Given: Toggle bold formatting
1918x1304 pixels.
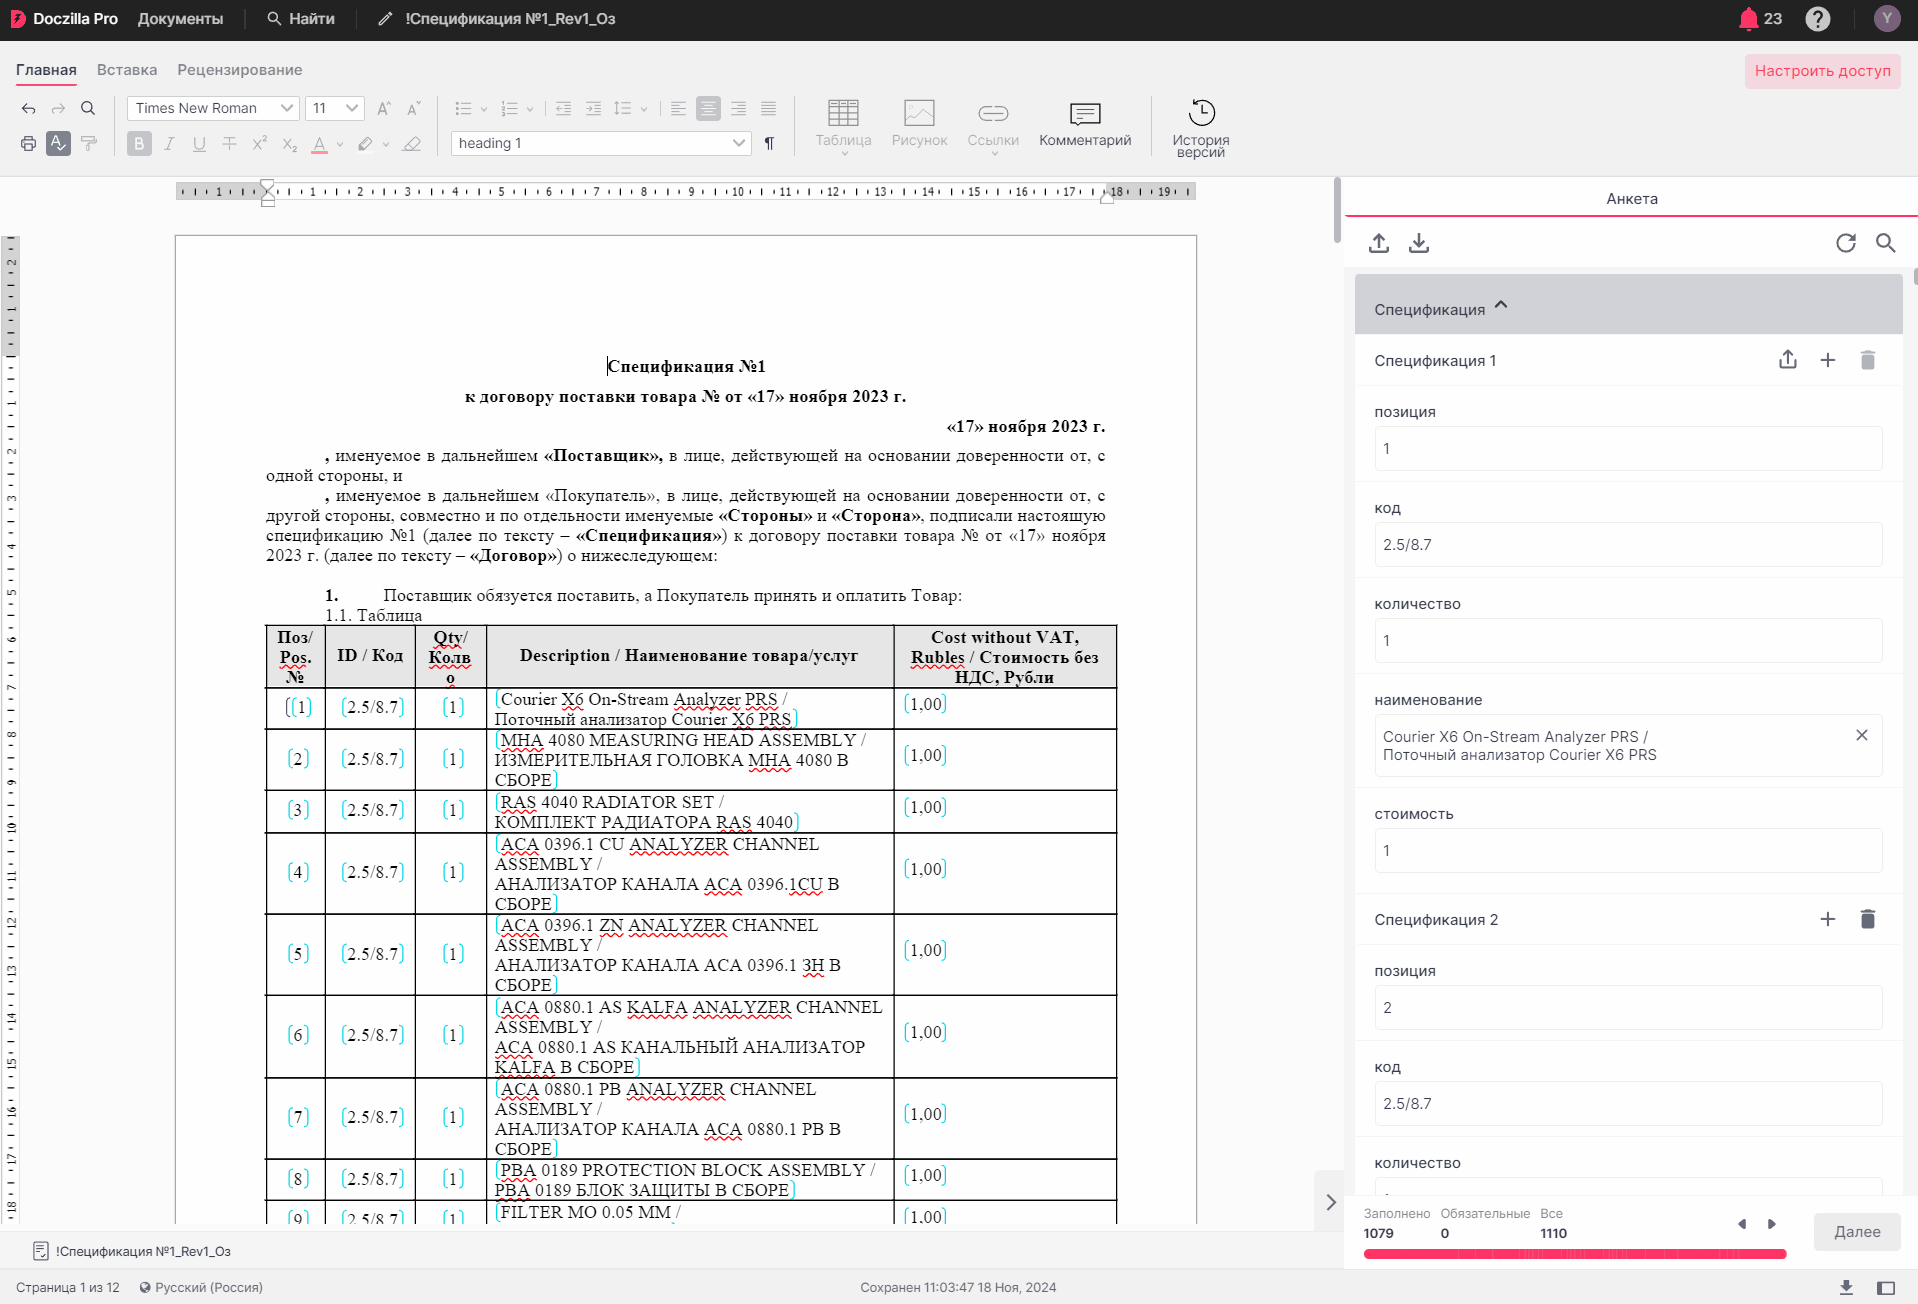Looking at the screenshot, I should (139, 144).
